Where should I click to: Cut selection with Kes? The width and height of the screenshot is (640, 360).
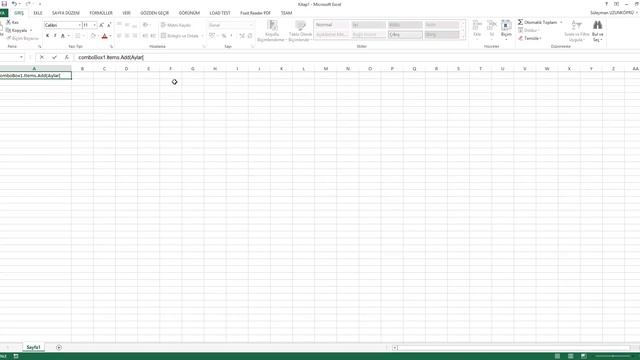(x=12, y=22)
